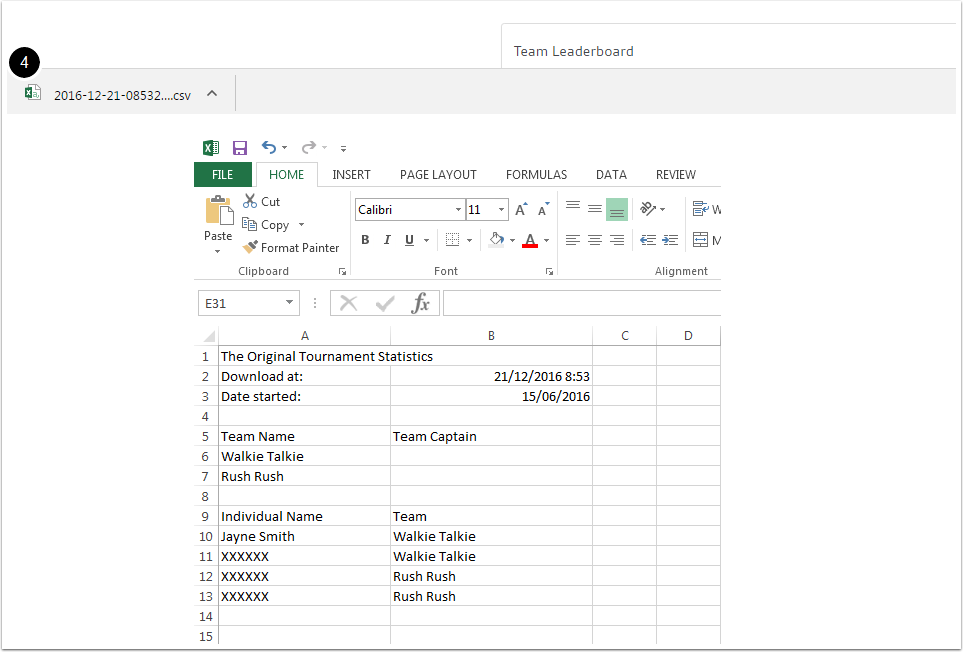This screenshot has height=652, width=963.
Task: Click into the formula bar
Action: pyautogui.click(x=582, y=303)
